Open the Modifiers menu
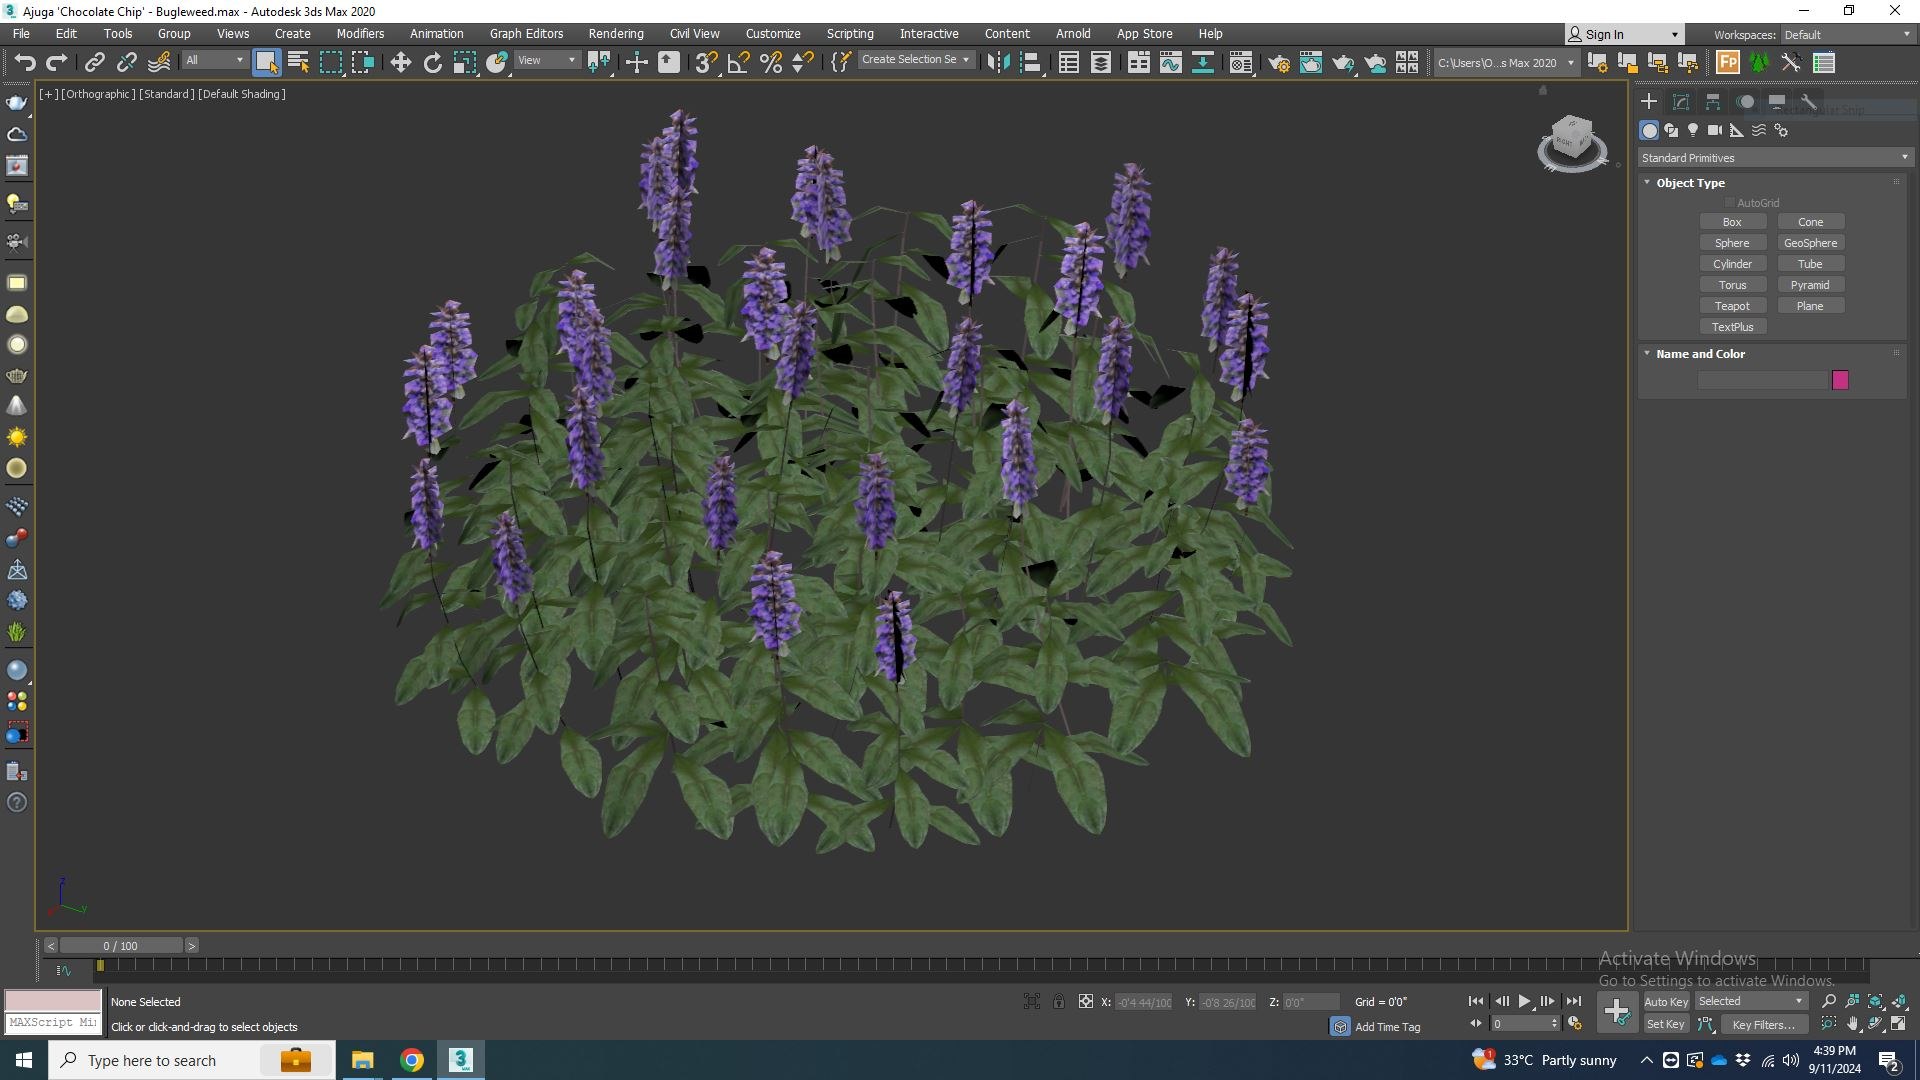Screen dimensions: 1920x1080 360,33
